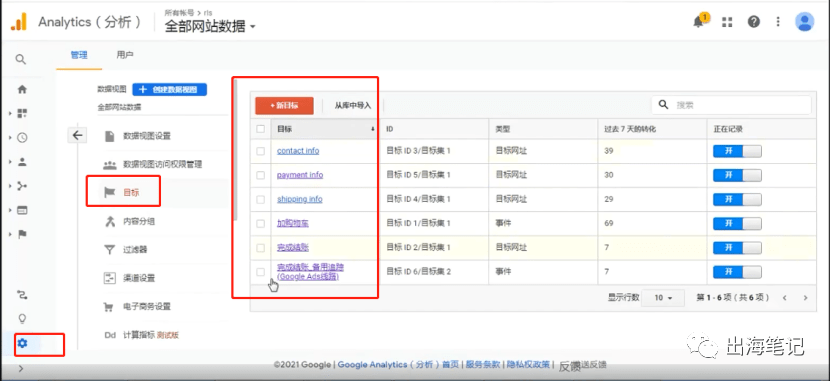Tick the select-all checkbox in table header
This screenshot has height=382, width=831.
pos(260,129)
